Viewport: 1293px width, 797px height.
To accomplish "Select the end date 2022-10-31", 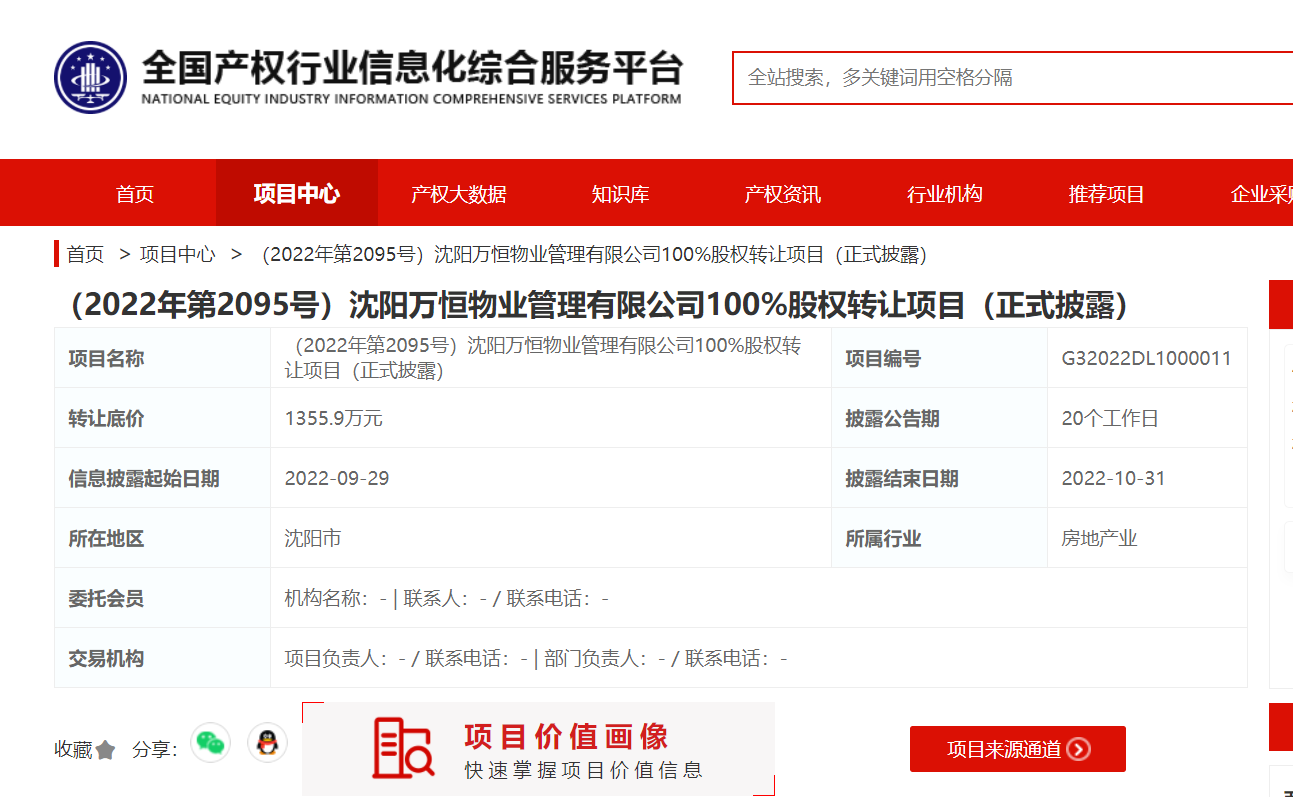I will click(x=1114, y=478).
